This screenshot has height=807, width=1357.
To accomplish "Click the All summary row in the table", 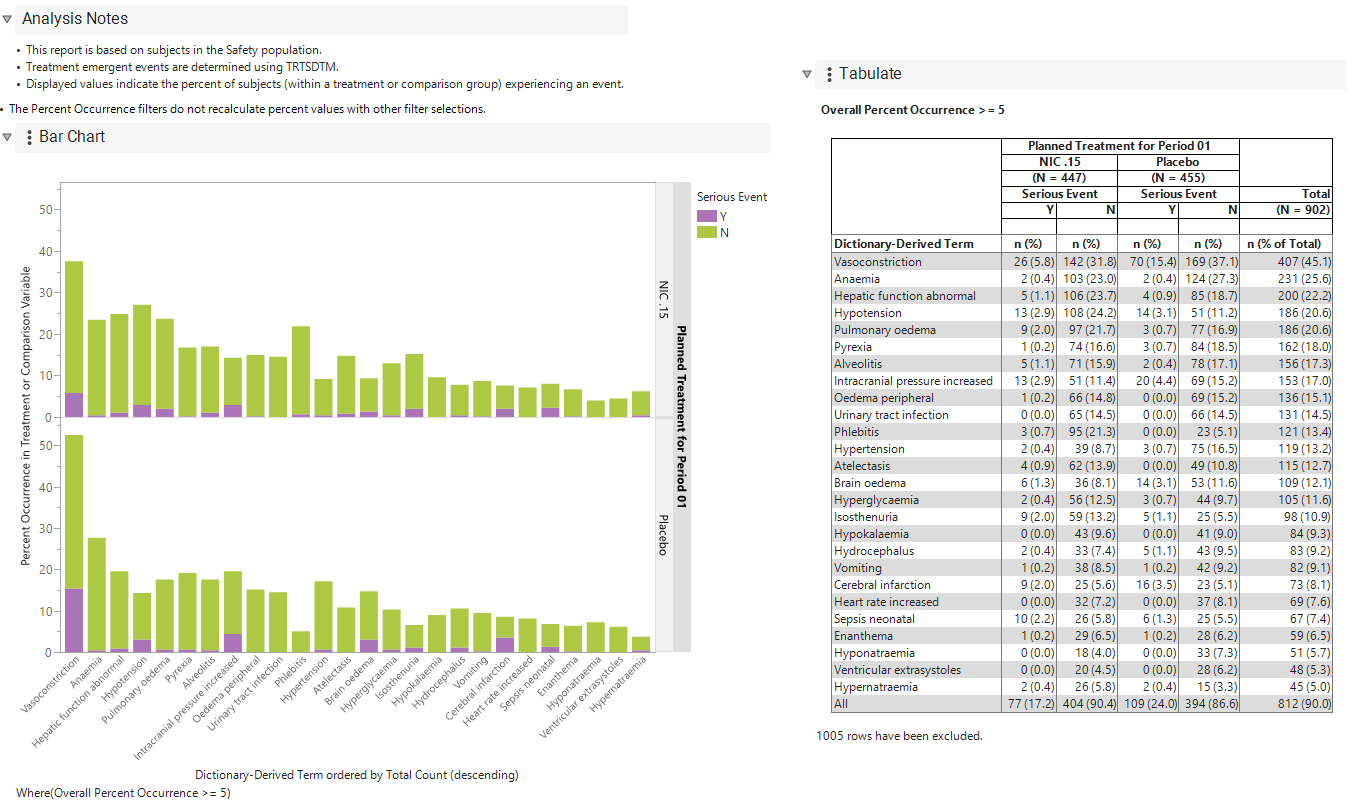I will coord(1082,704).
